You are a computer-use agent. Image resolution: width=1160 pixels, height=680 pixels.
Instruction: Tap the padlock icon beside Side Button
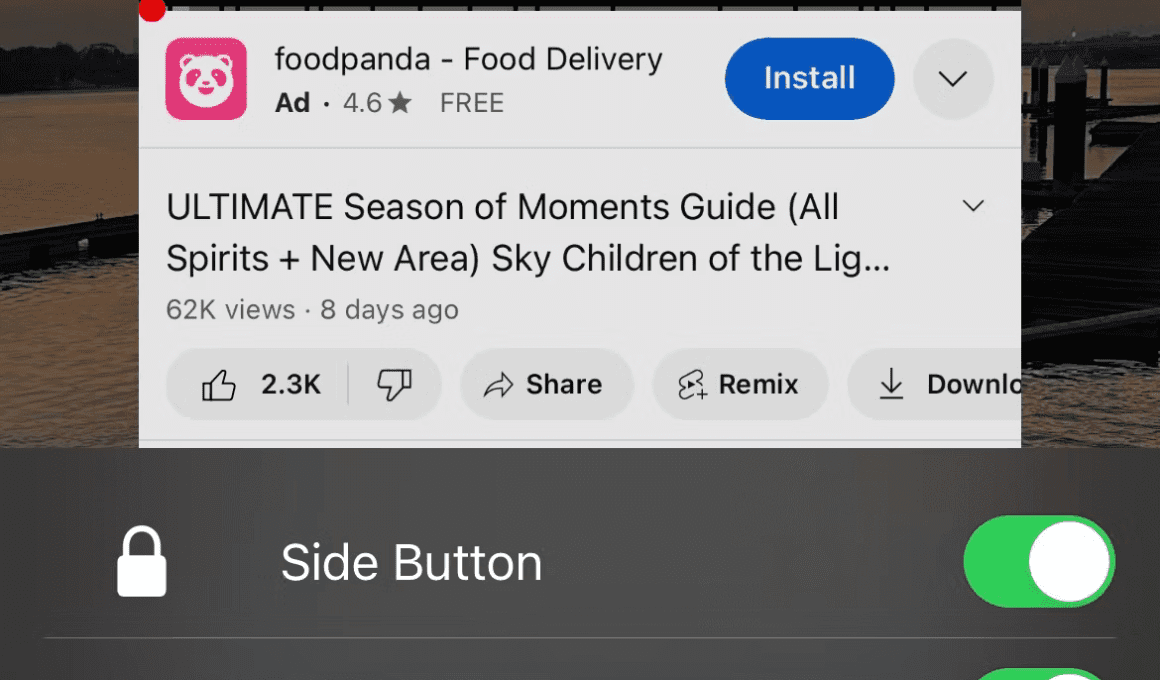pyautogui.click(x=141, y=562)
